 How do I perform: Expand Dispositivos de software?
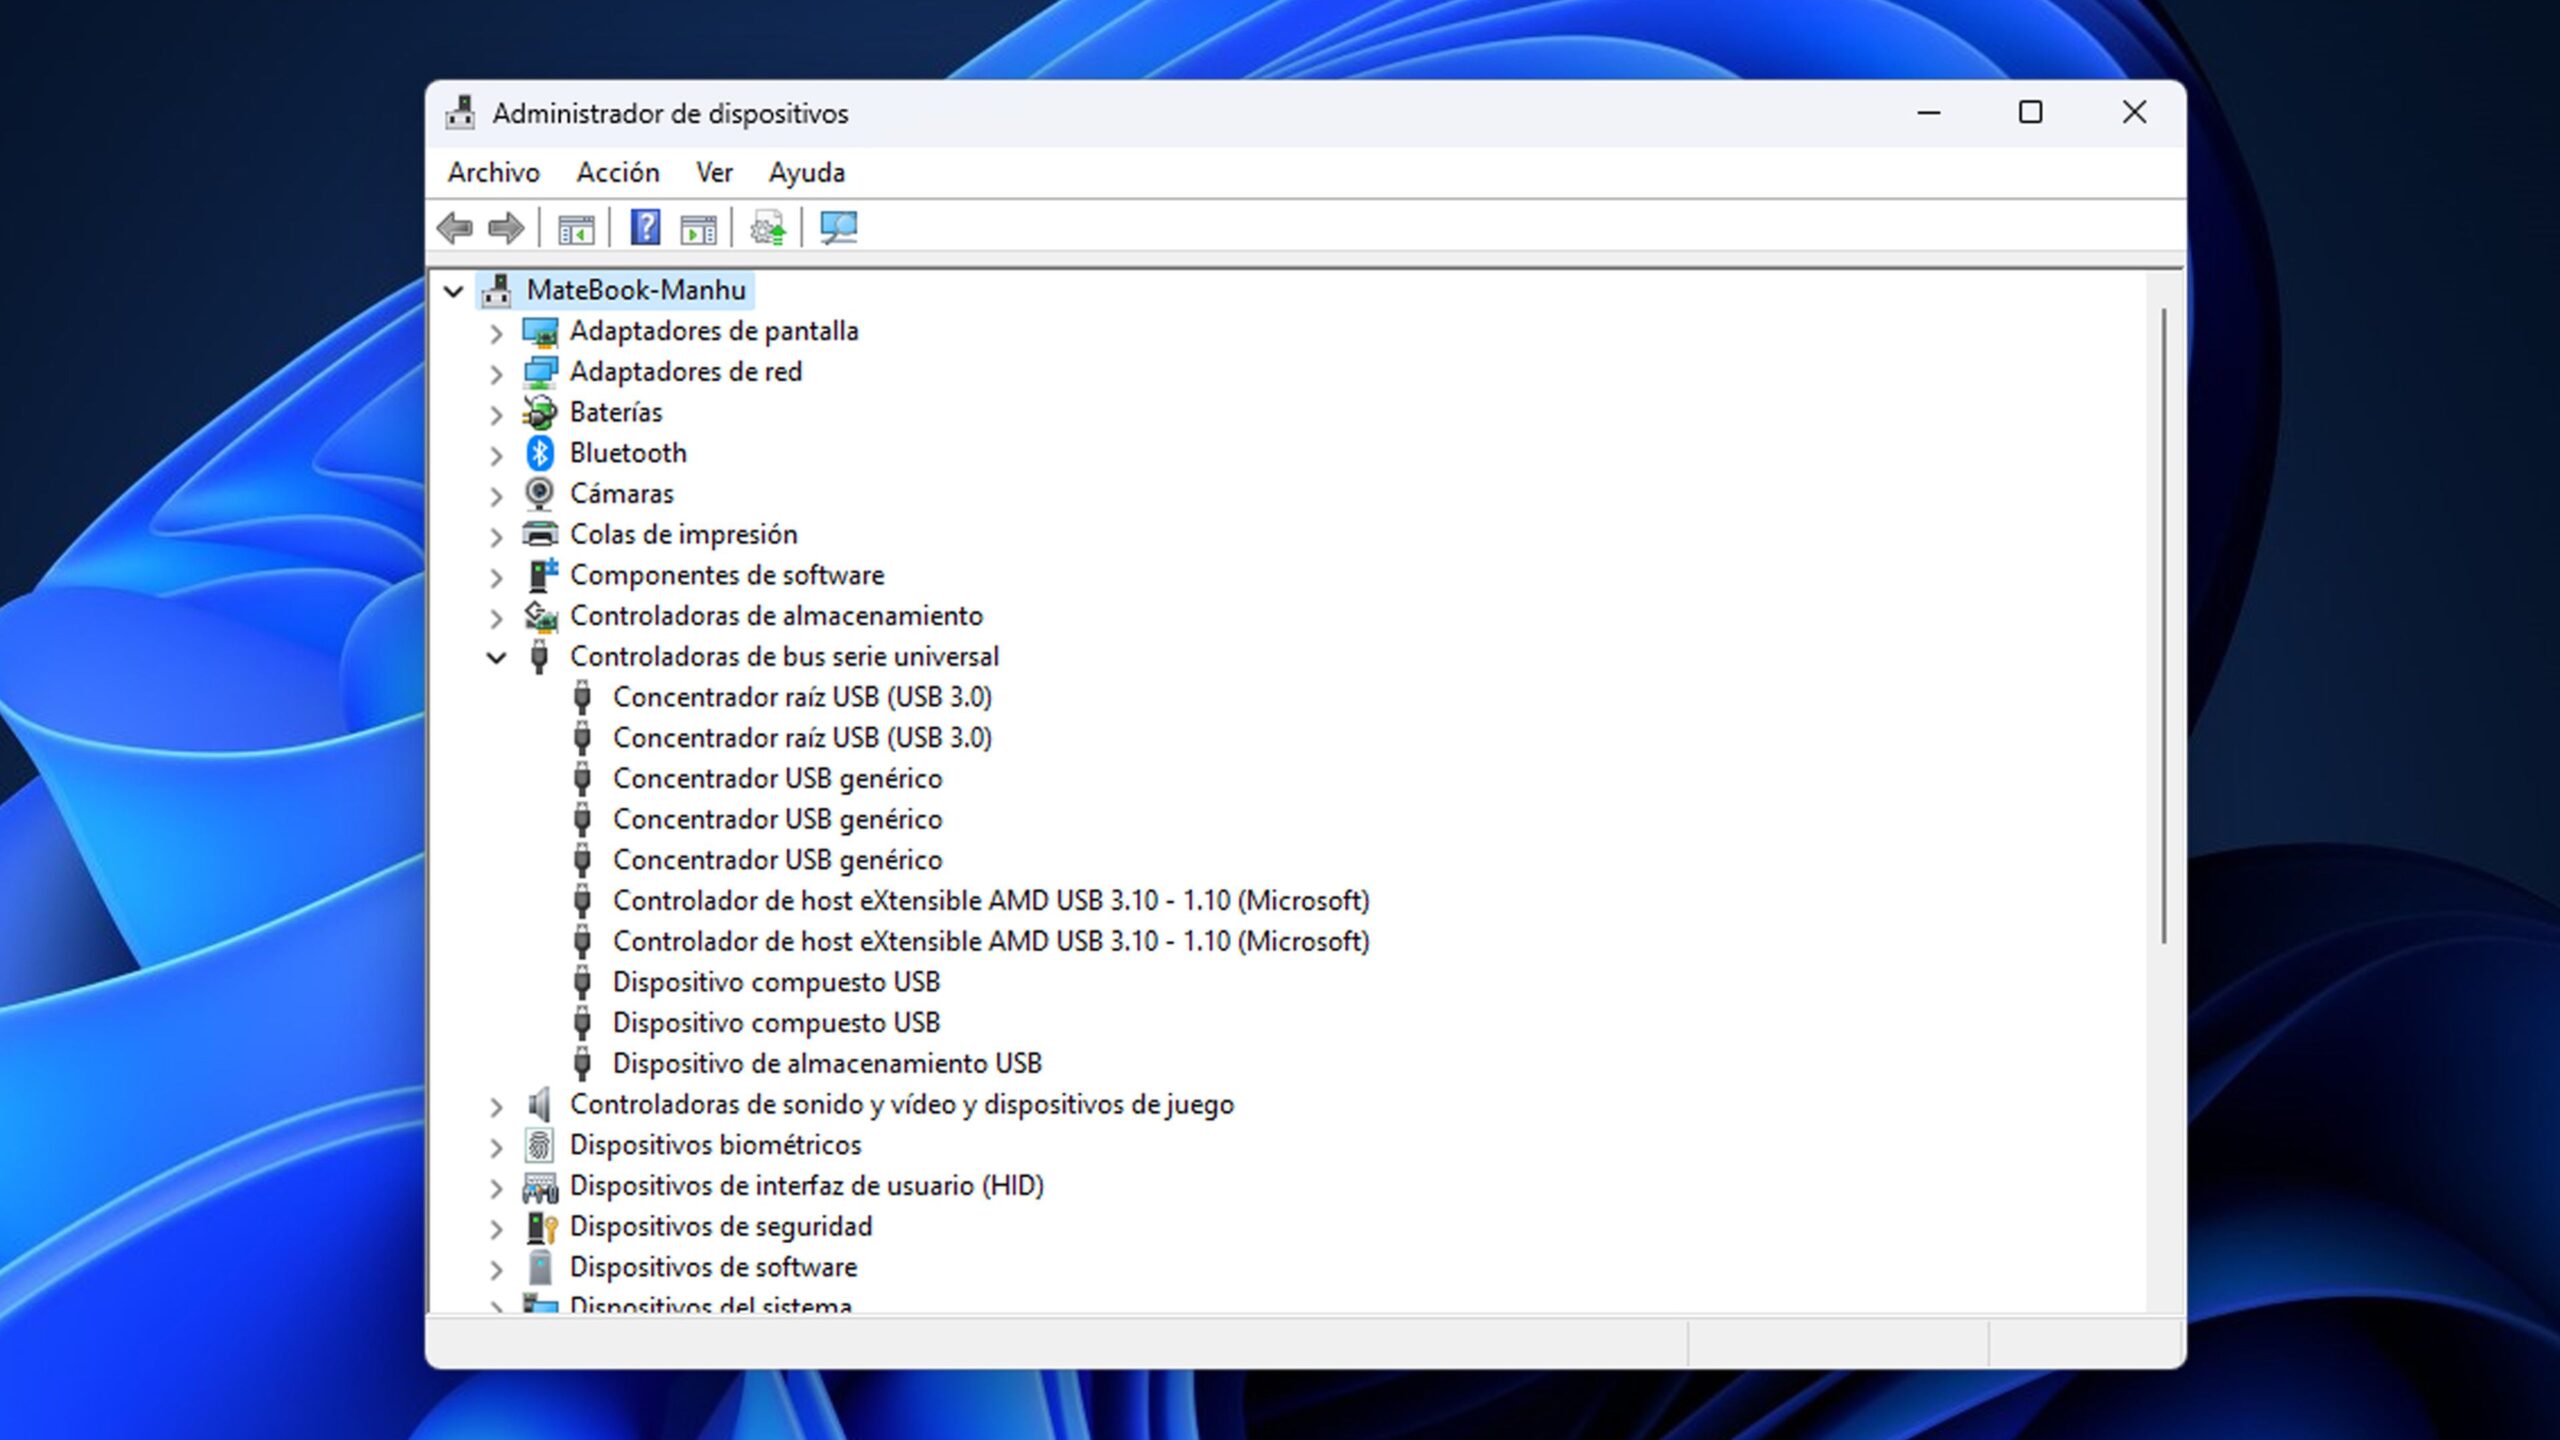tap(496, 1270)
